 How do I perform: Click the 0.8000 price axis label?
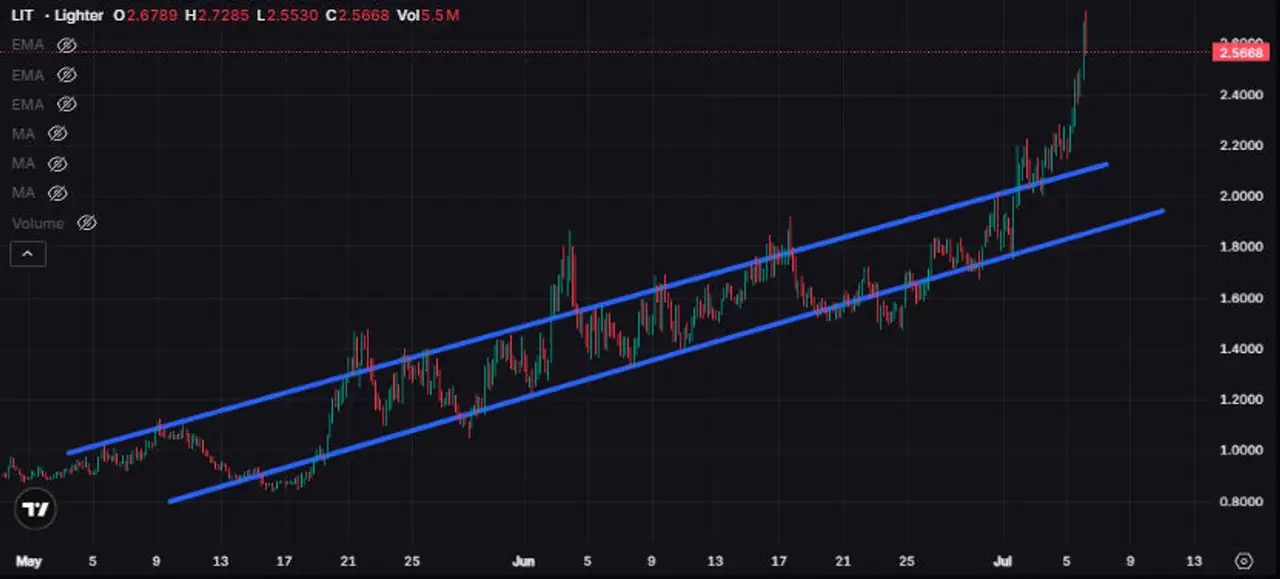pyautogui.click(x=1239, y=501)
